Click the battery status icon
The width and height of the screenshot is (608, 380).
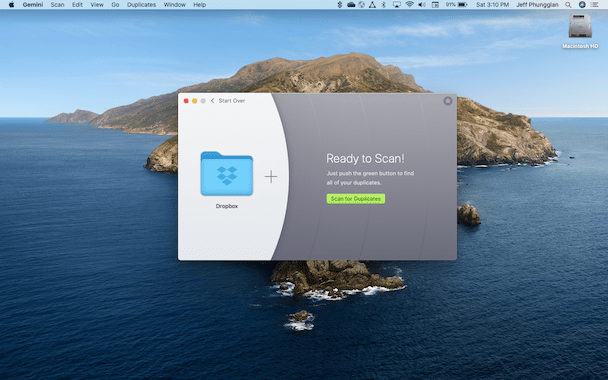coord(463,5)
